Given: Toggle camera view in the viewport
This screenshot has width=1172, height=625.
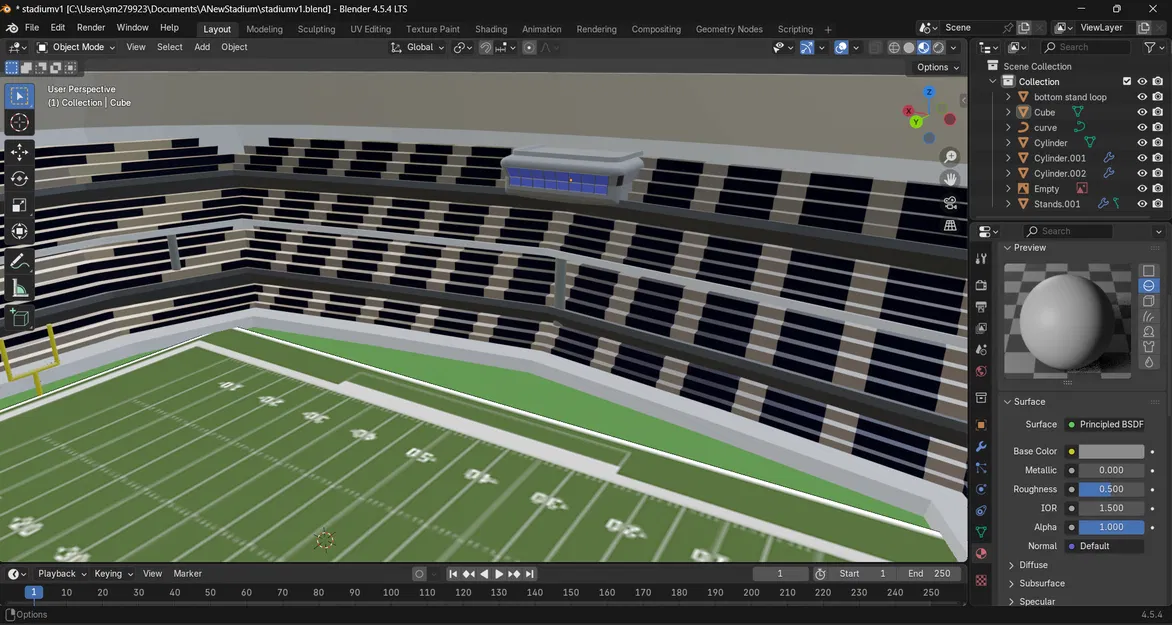Looking at the screenshot, I should click(950, 202).
